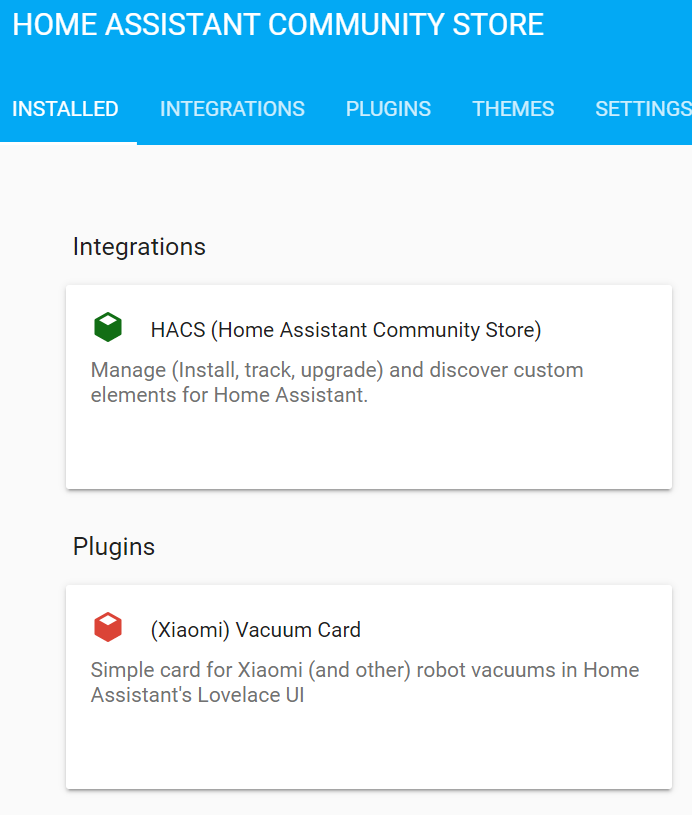Switch to the THEMES tab

click(x=513, y=109)
